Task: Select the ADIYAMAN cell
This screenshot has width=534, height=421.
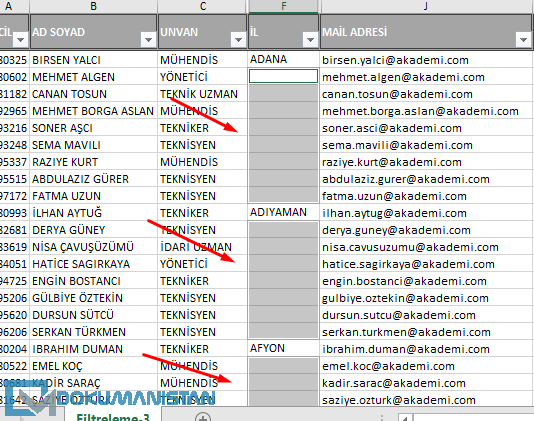Action: tap(283, 212)
